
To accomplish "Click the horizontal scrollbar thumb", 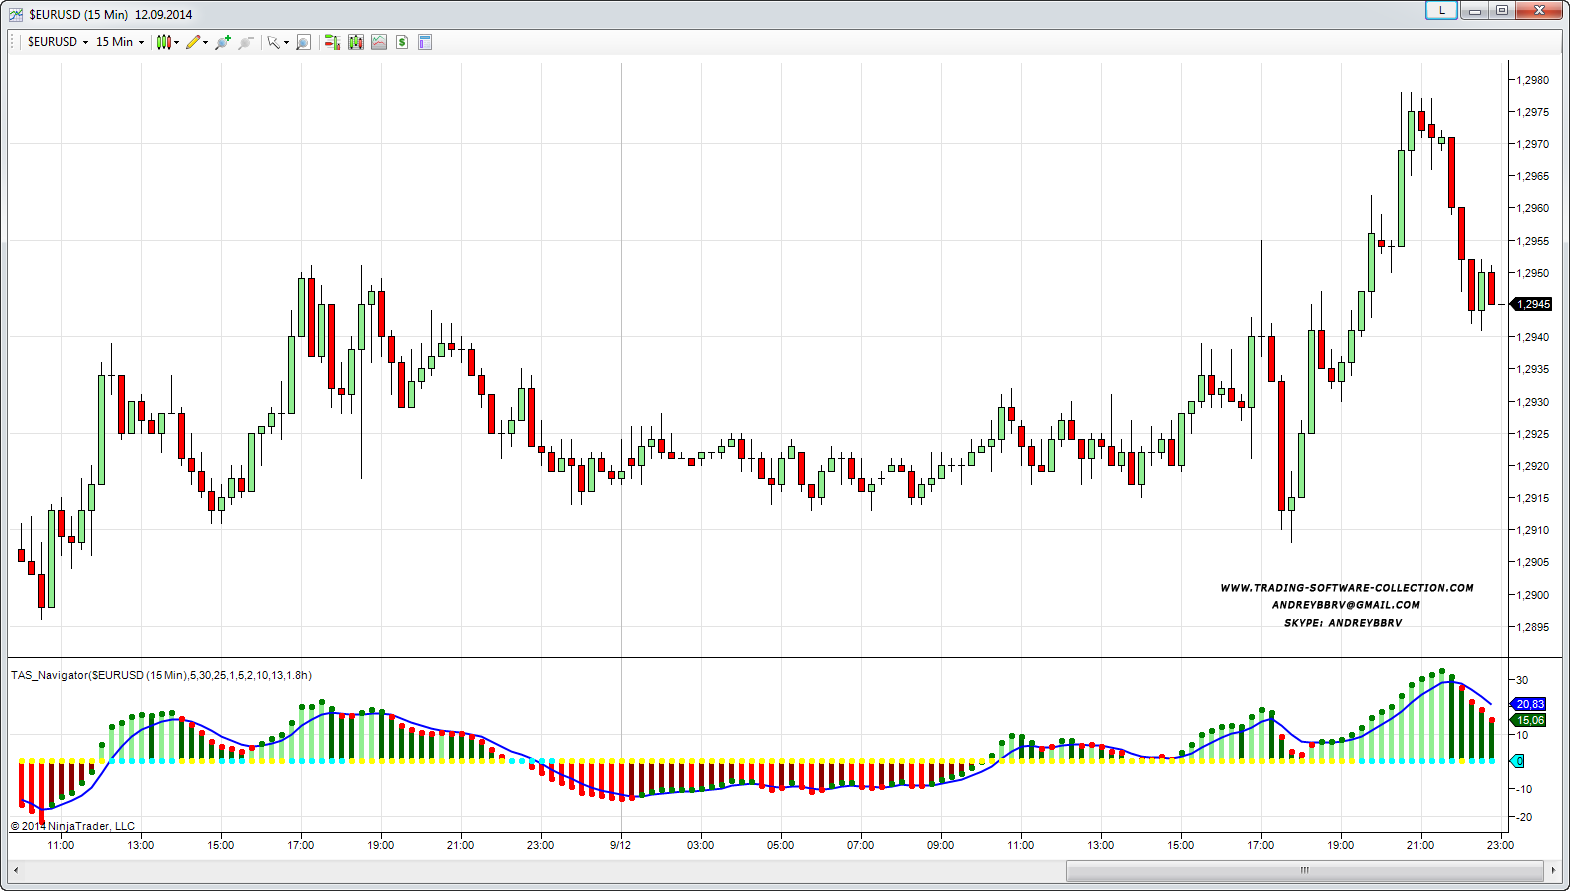I will (x=1304, y=870).
